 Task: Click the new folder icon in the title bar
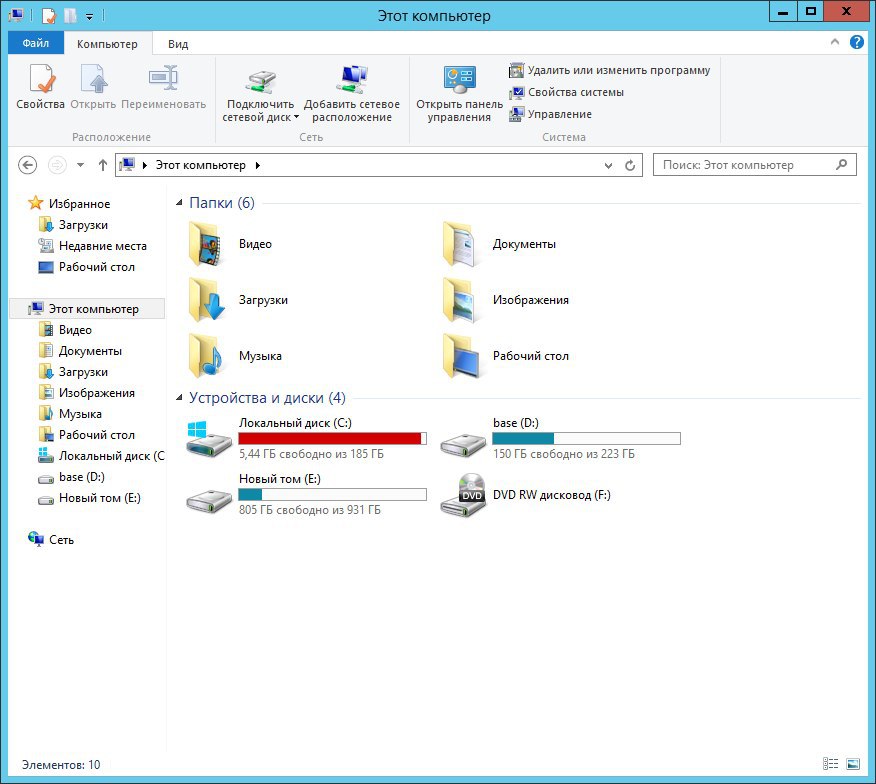pos(71,16)
